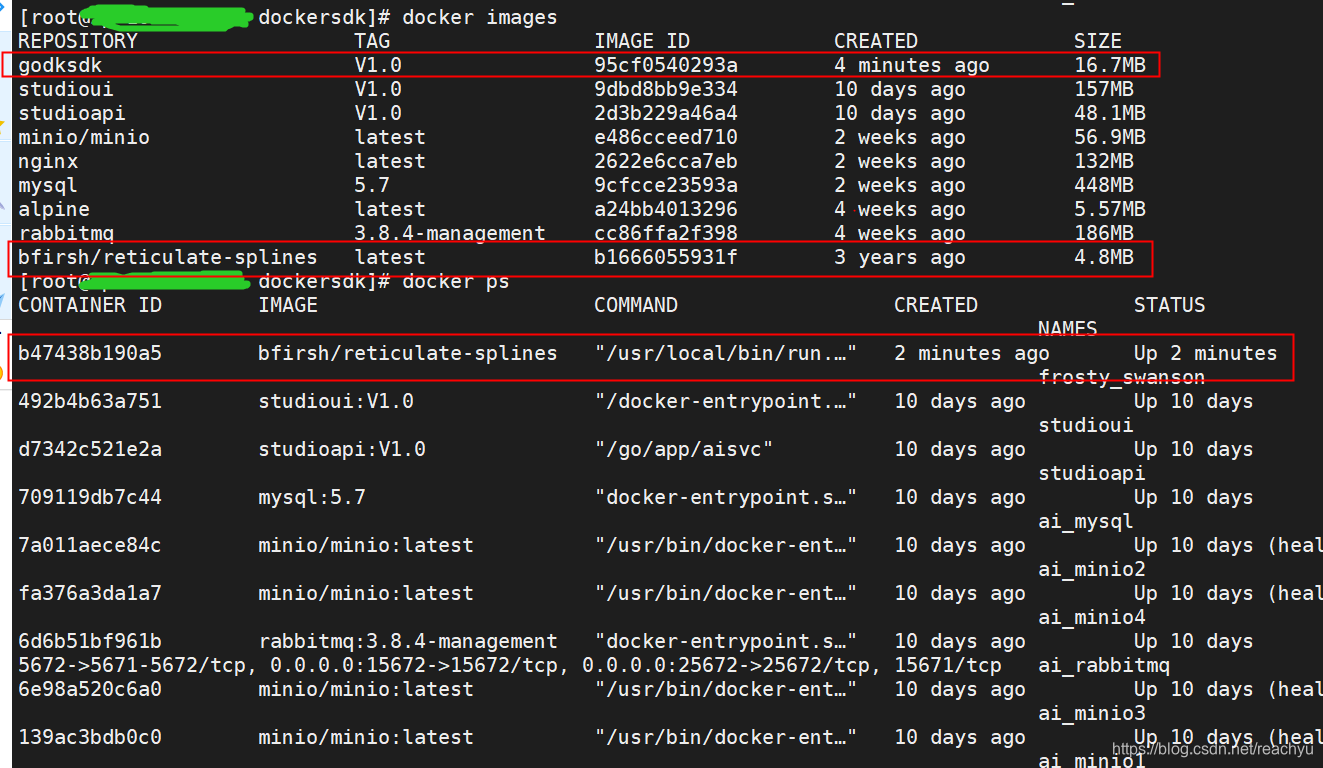This screenshot has height=768, width=1323.
Task: Click image ID 2d3b229a46a4
Action: pyautogui.click(x=666, y=113)
